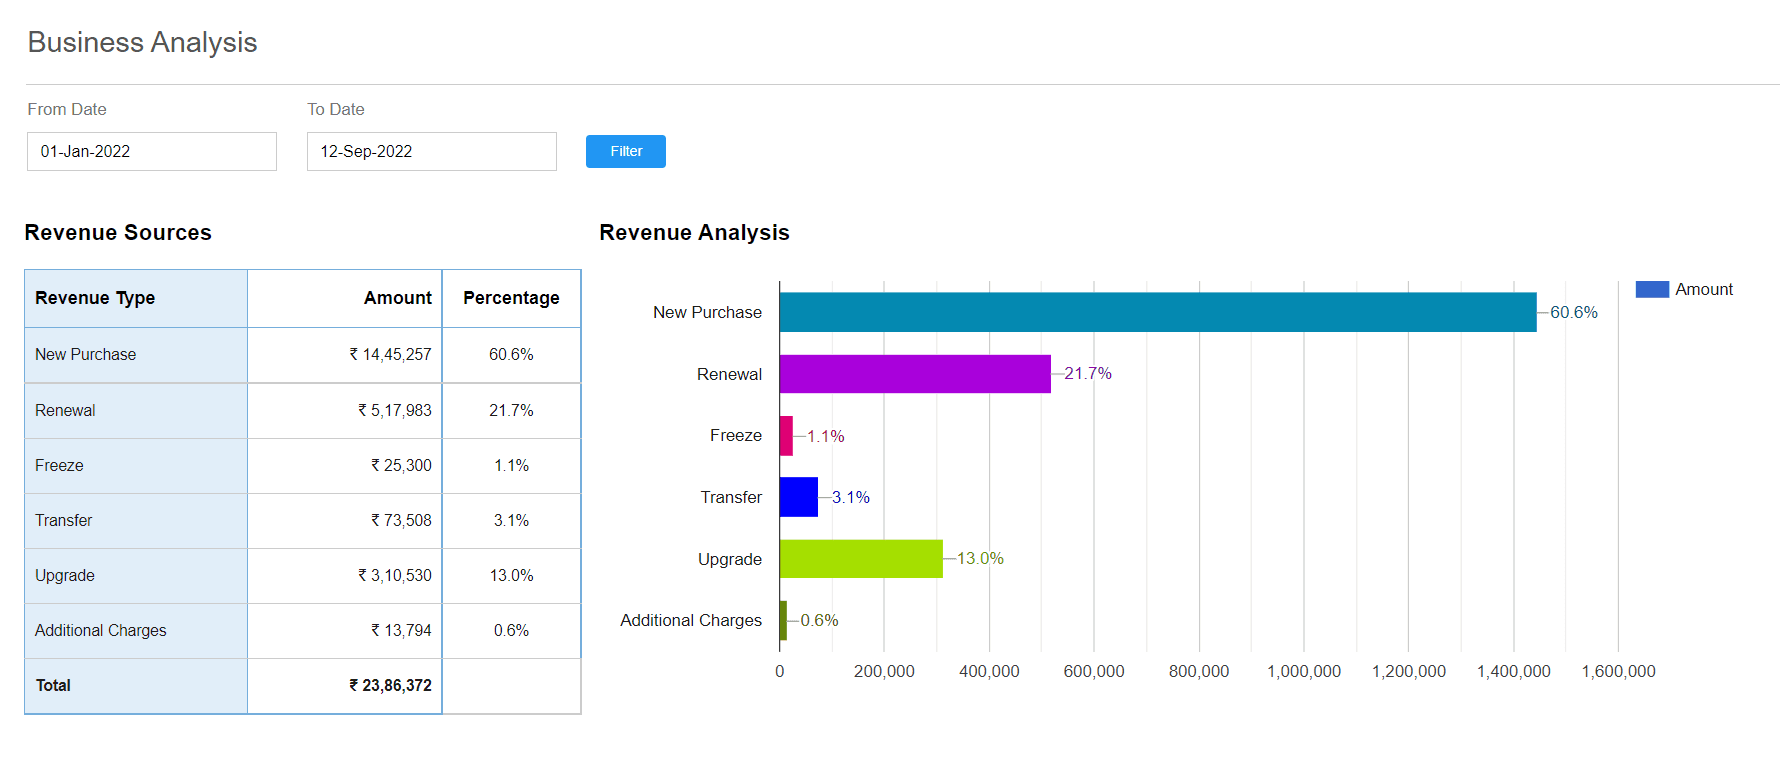Click the Transfer percentage 3.1% cell

[x=511, y=521]
